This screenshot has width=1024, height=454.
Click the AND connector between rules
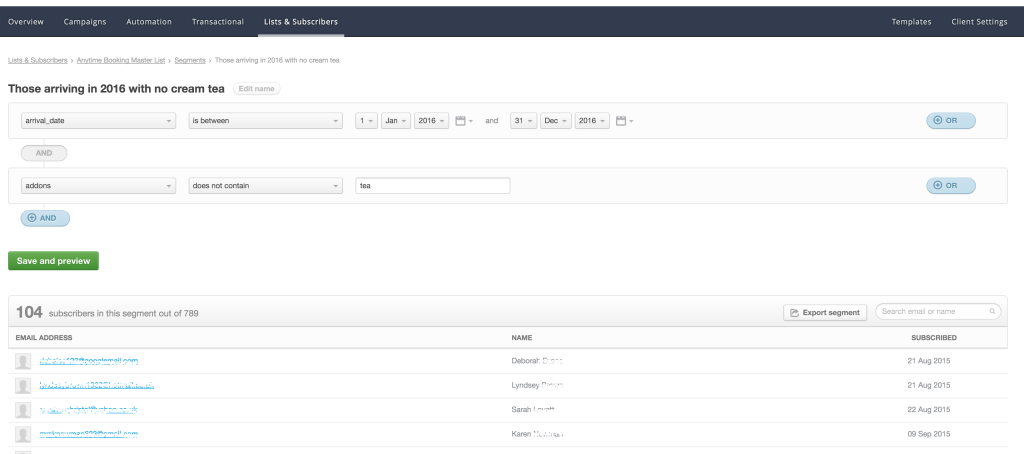coord(44,154)
